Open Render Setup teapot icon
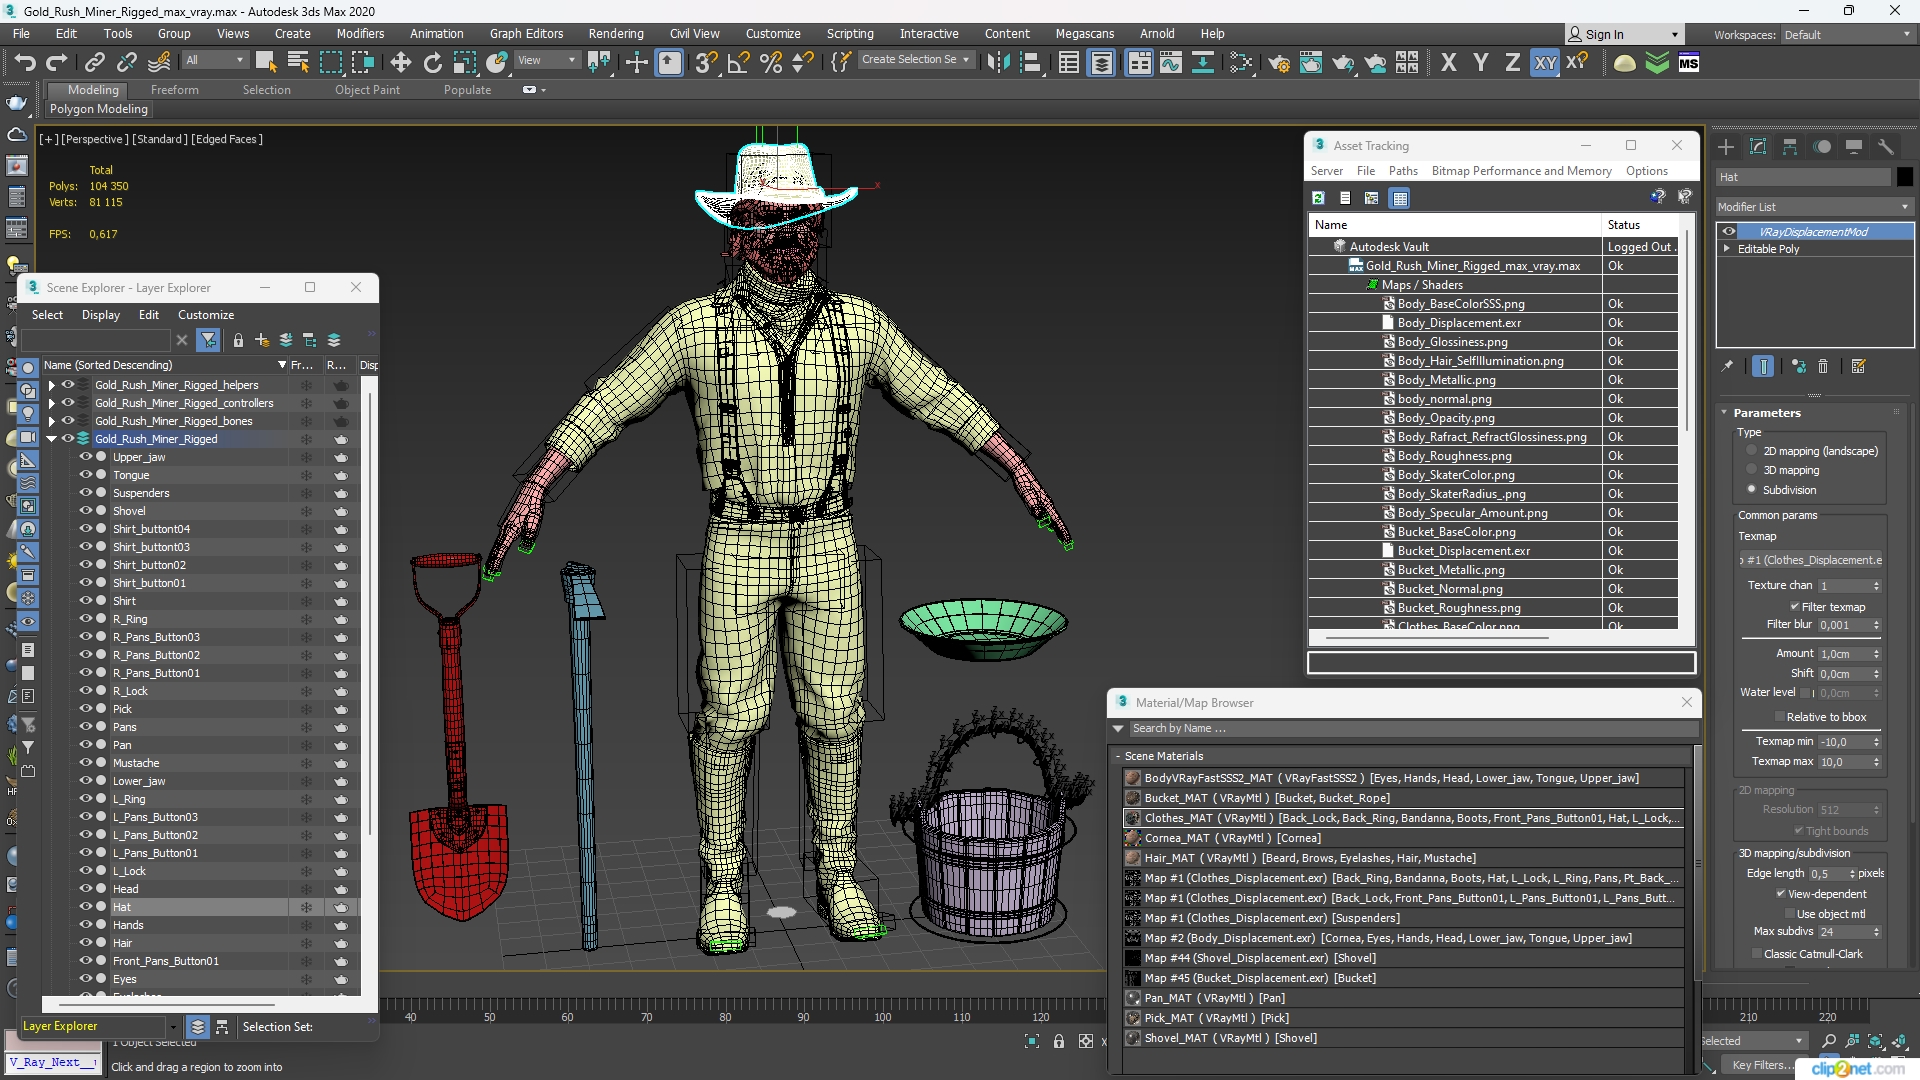The image size is (1920, 1080). [1278, 63]
